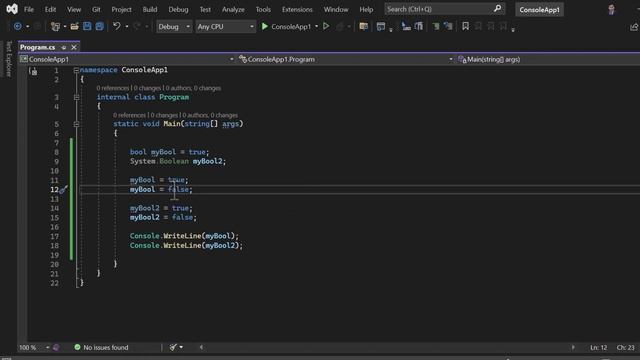The image size is (640, 360).
Task: Click the window layout toolbar icon
Action: coord(380,27)
